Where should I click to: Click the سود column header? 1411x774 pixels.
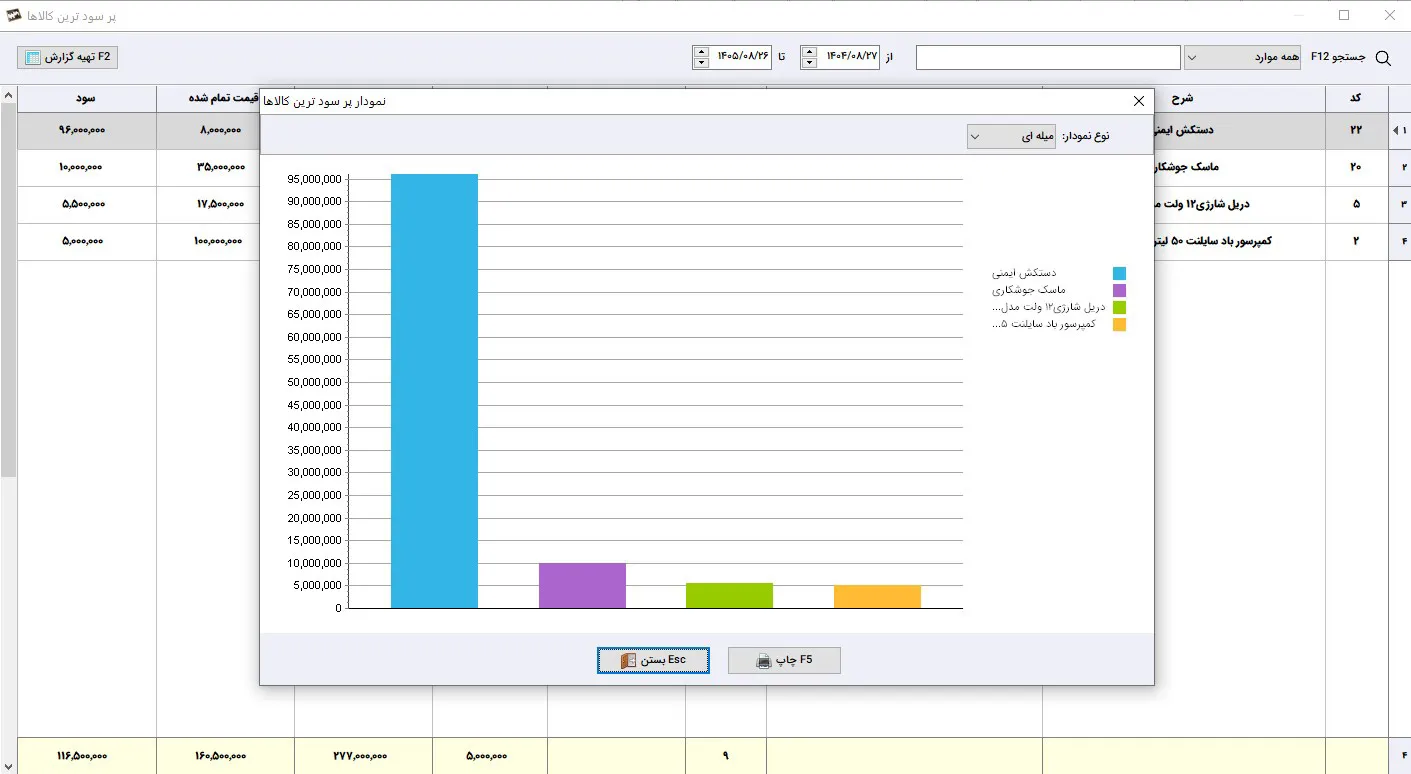(x=87, y=98)
